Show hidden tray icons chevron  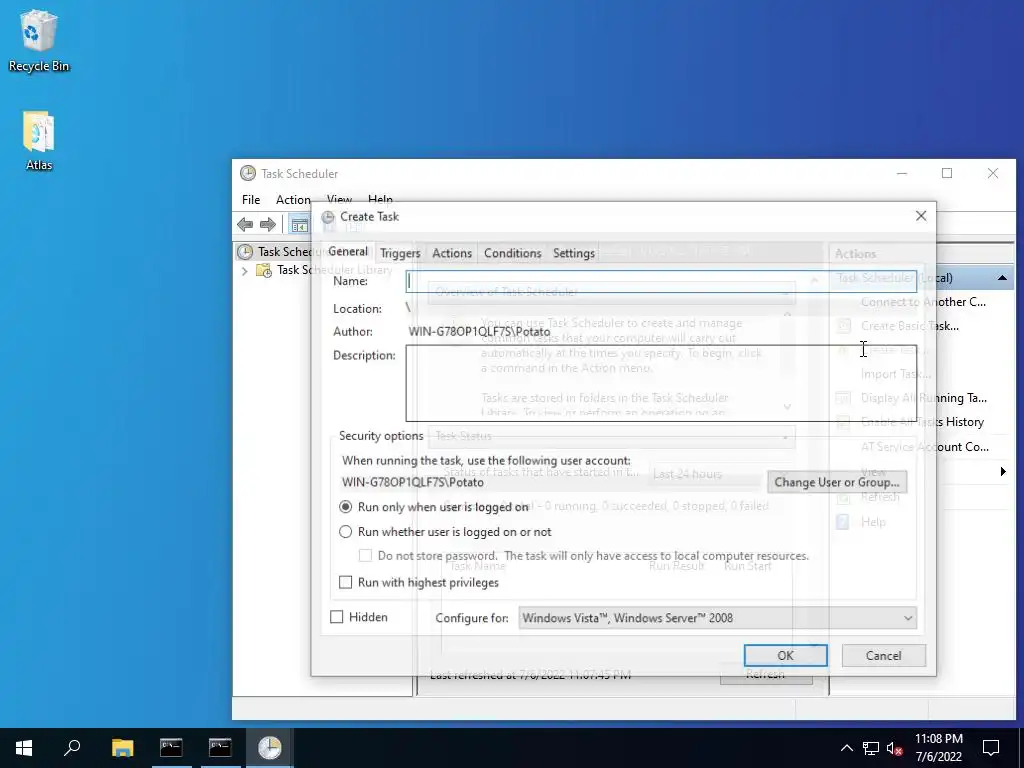click(x=846, y=748)
